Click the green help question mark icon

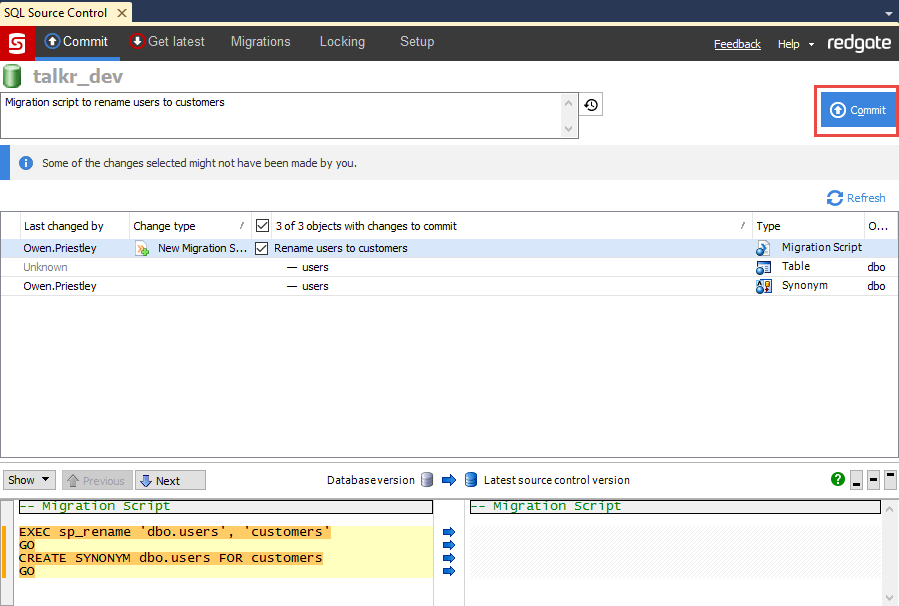(837, 480)
